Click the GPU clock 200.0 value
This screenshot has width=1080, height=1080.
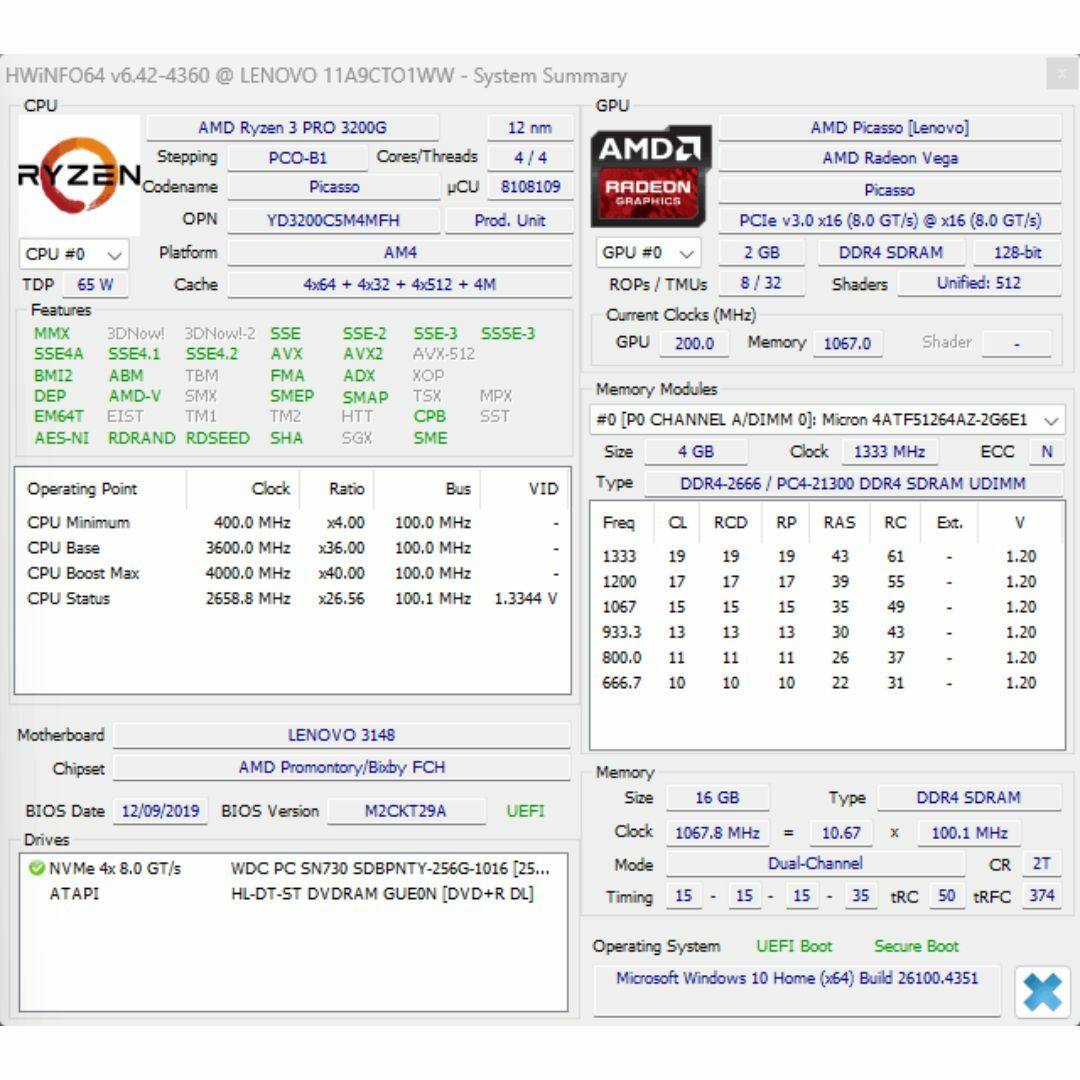pos(694,343)
